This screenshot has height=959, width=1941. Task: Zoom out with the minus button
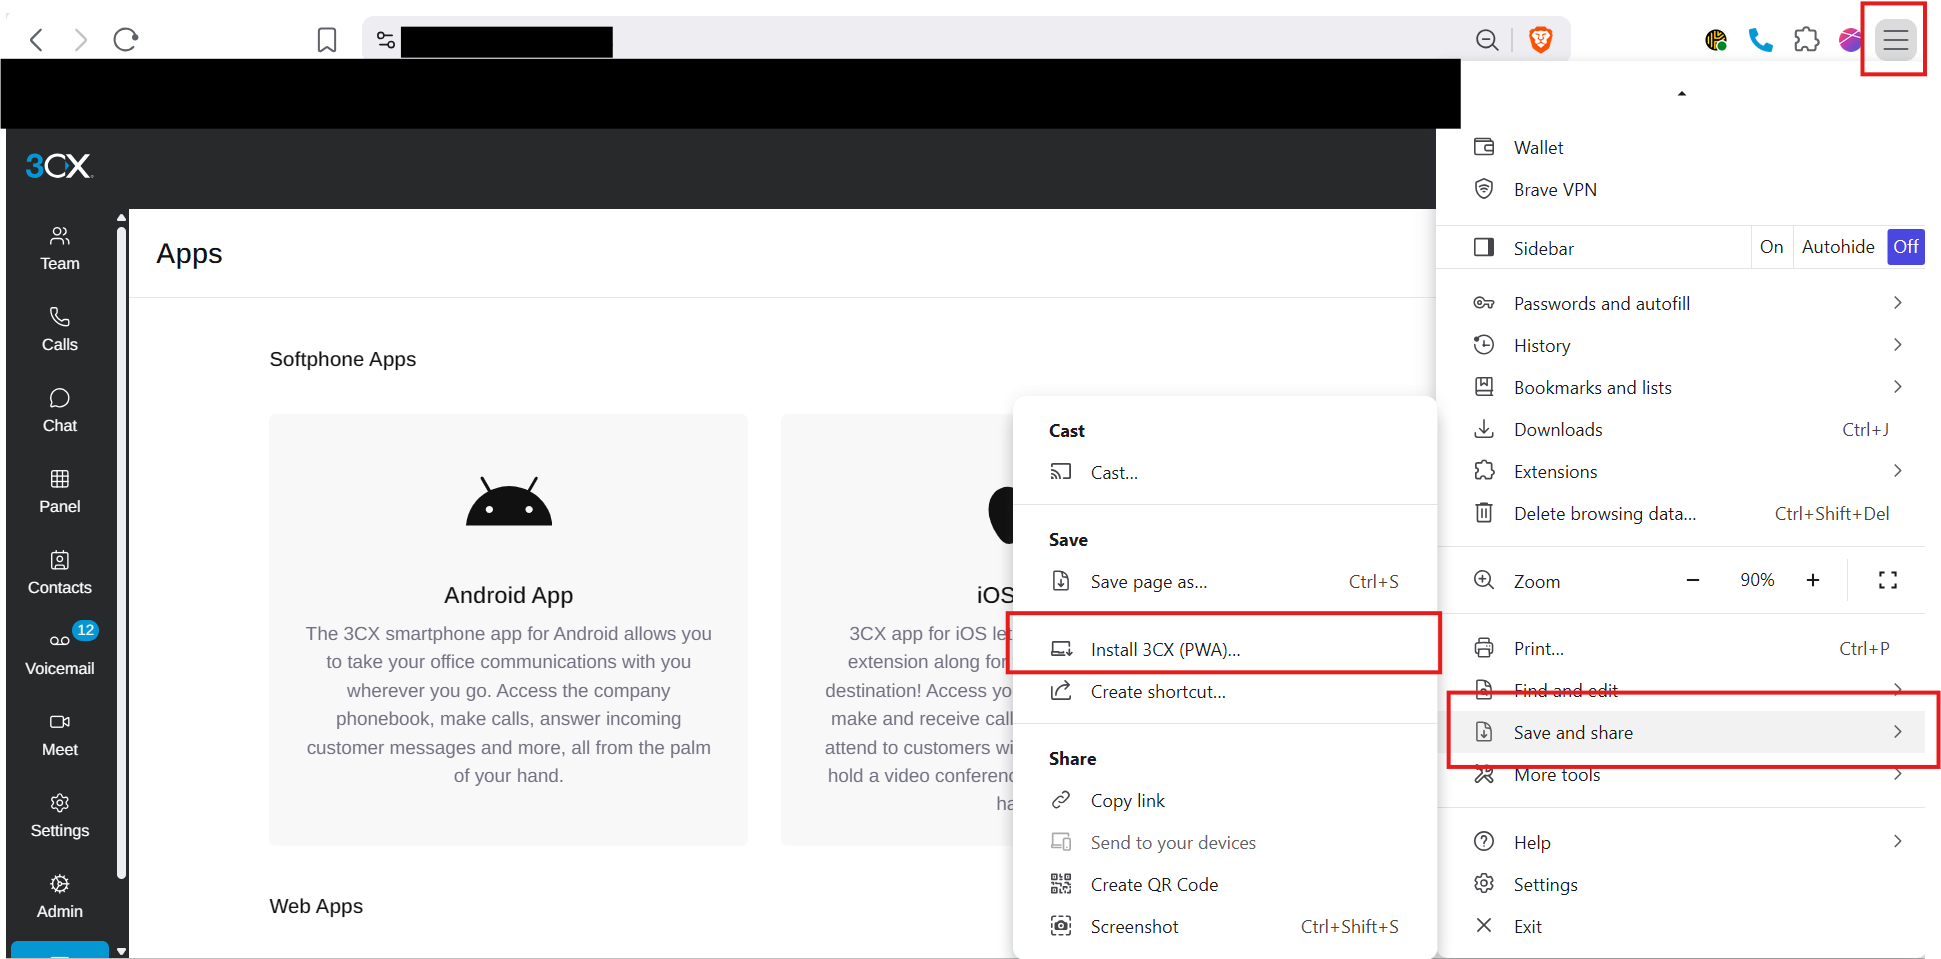point(1693,581)
